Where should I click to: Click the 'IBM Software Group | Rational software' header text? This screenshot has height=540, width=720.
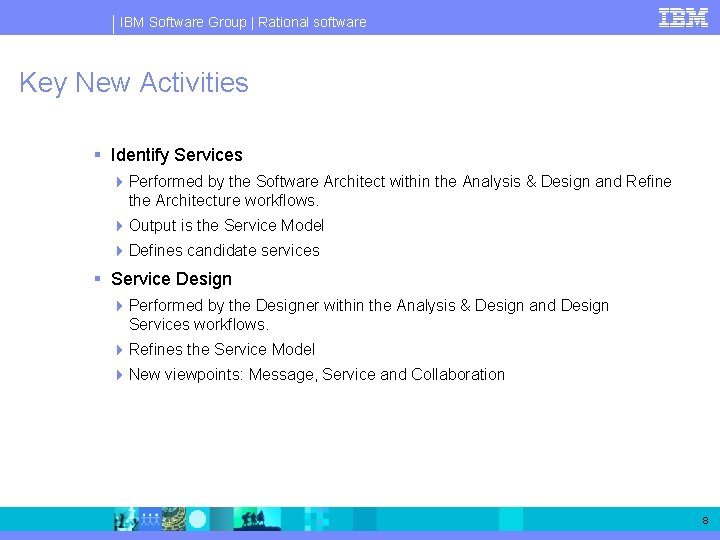[243, 22]
